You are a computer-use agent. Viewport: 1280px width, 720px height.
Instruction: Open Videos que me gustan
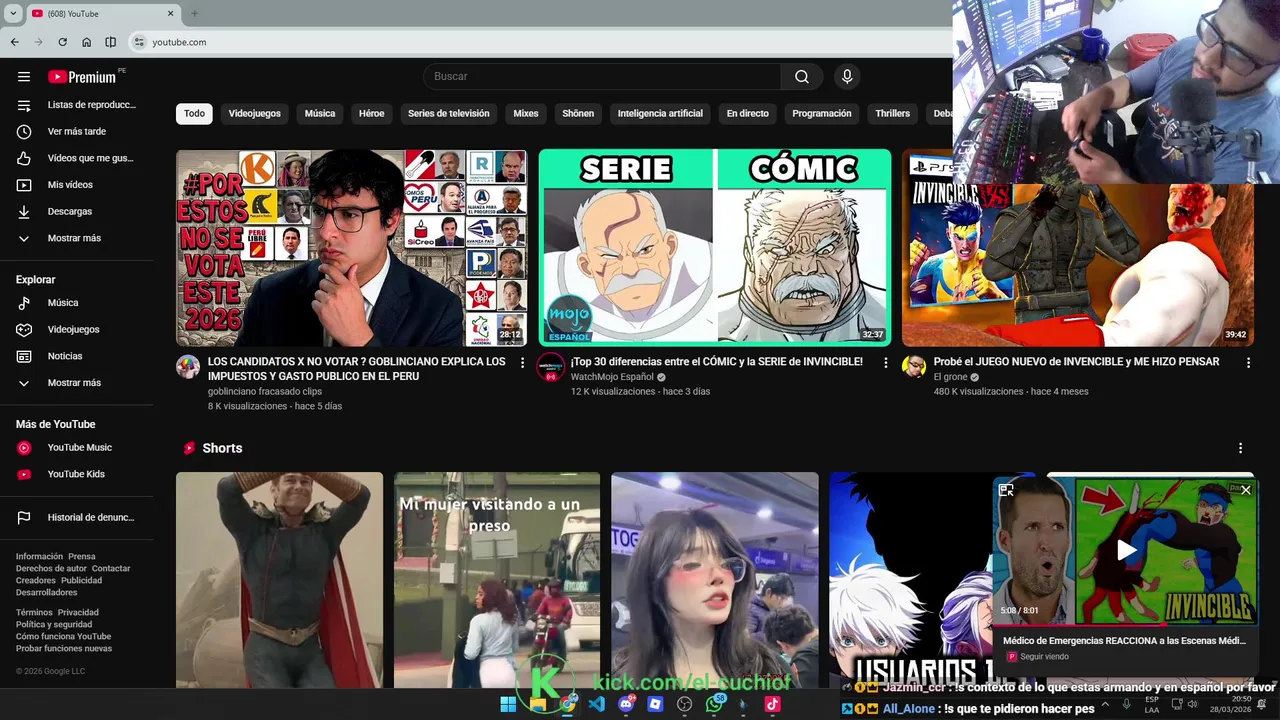[x=77, y=158]
